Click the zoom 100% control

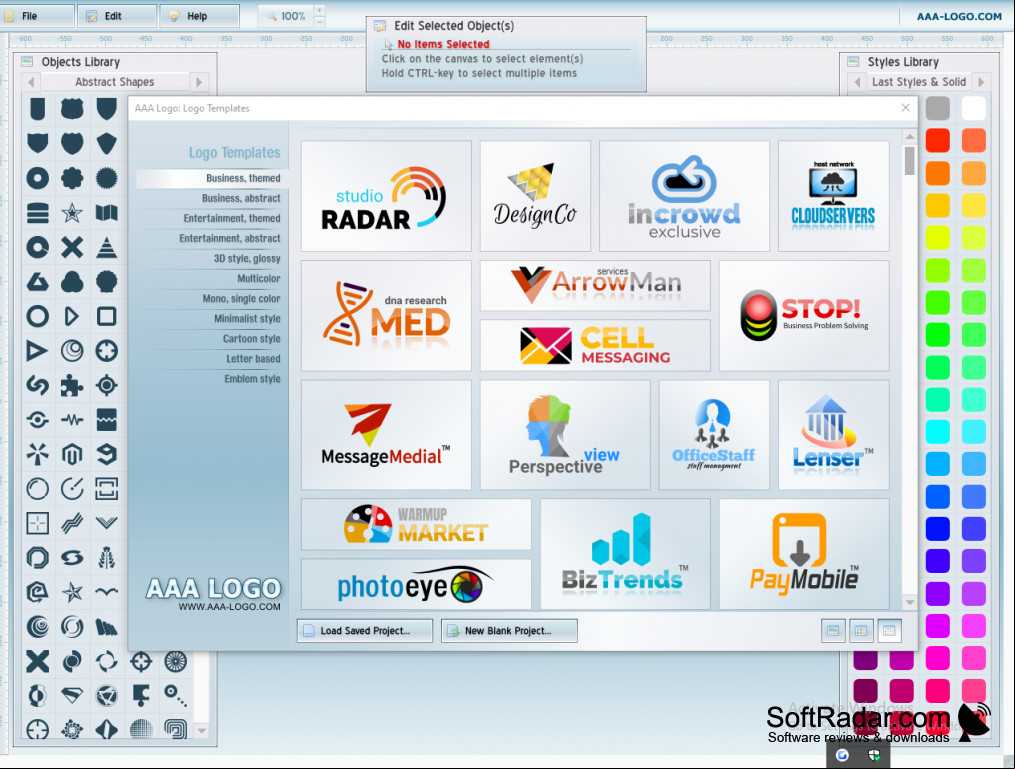coord(286,16)
